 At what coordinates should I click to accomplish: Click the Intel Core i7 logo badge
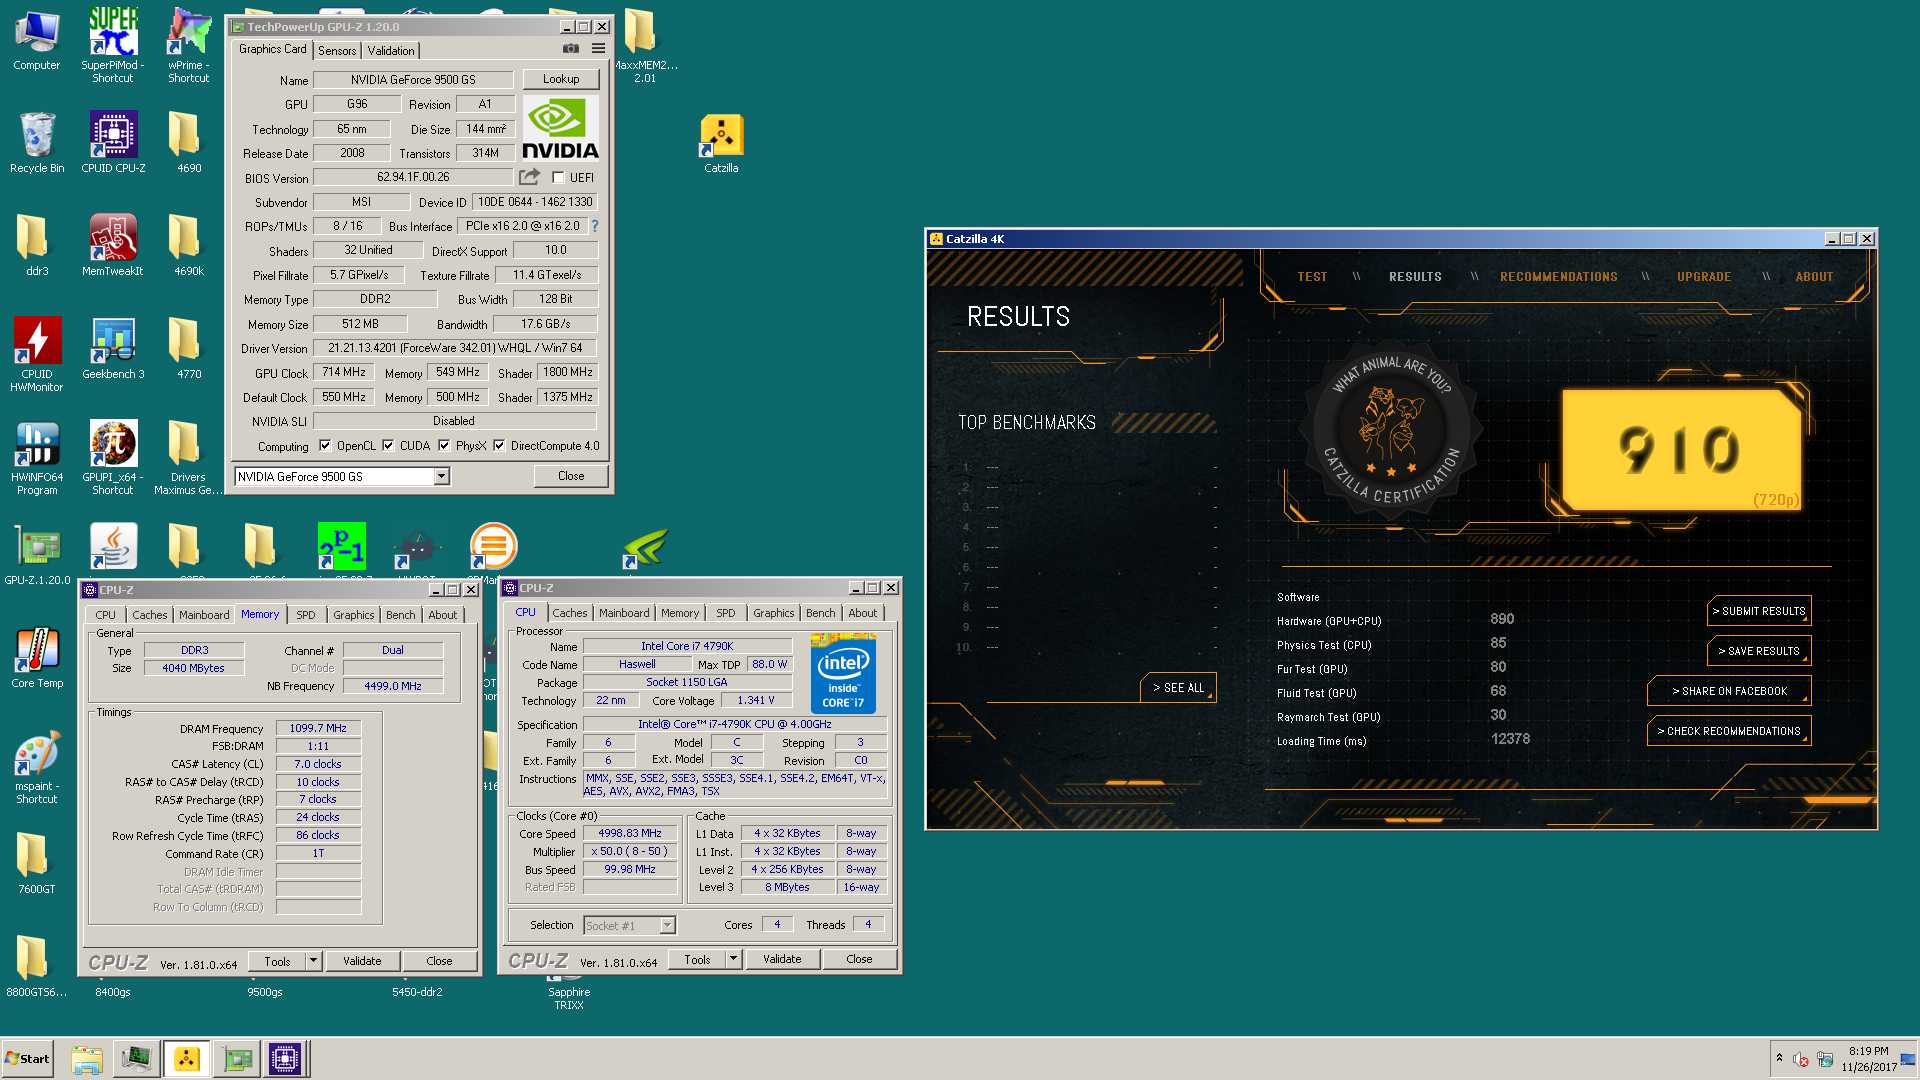(843, 672)
